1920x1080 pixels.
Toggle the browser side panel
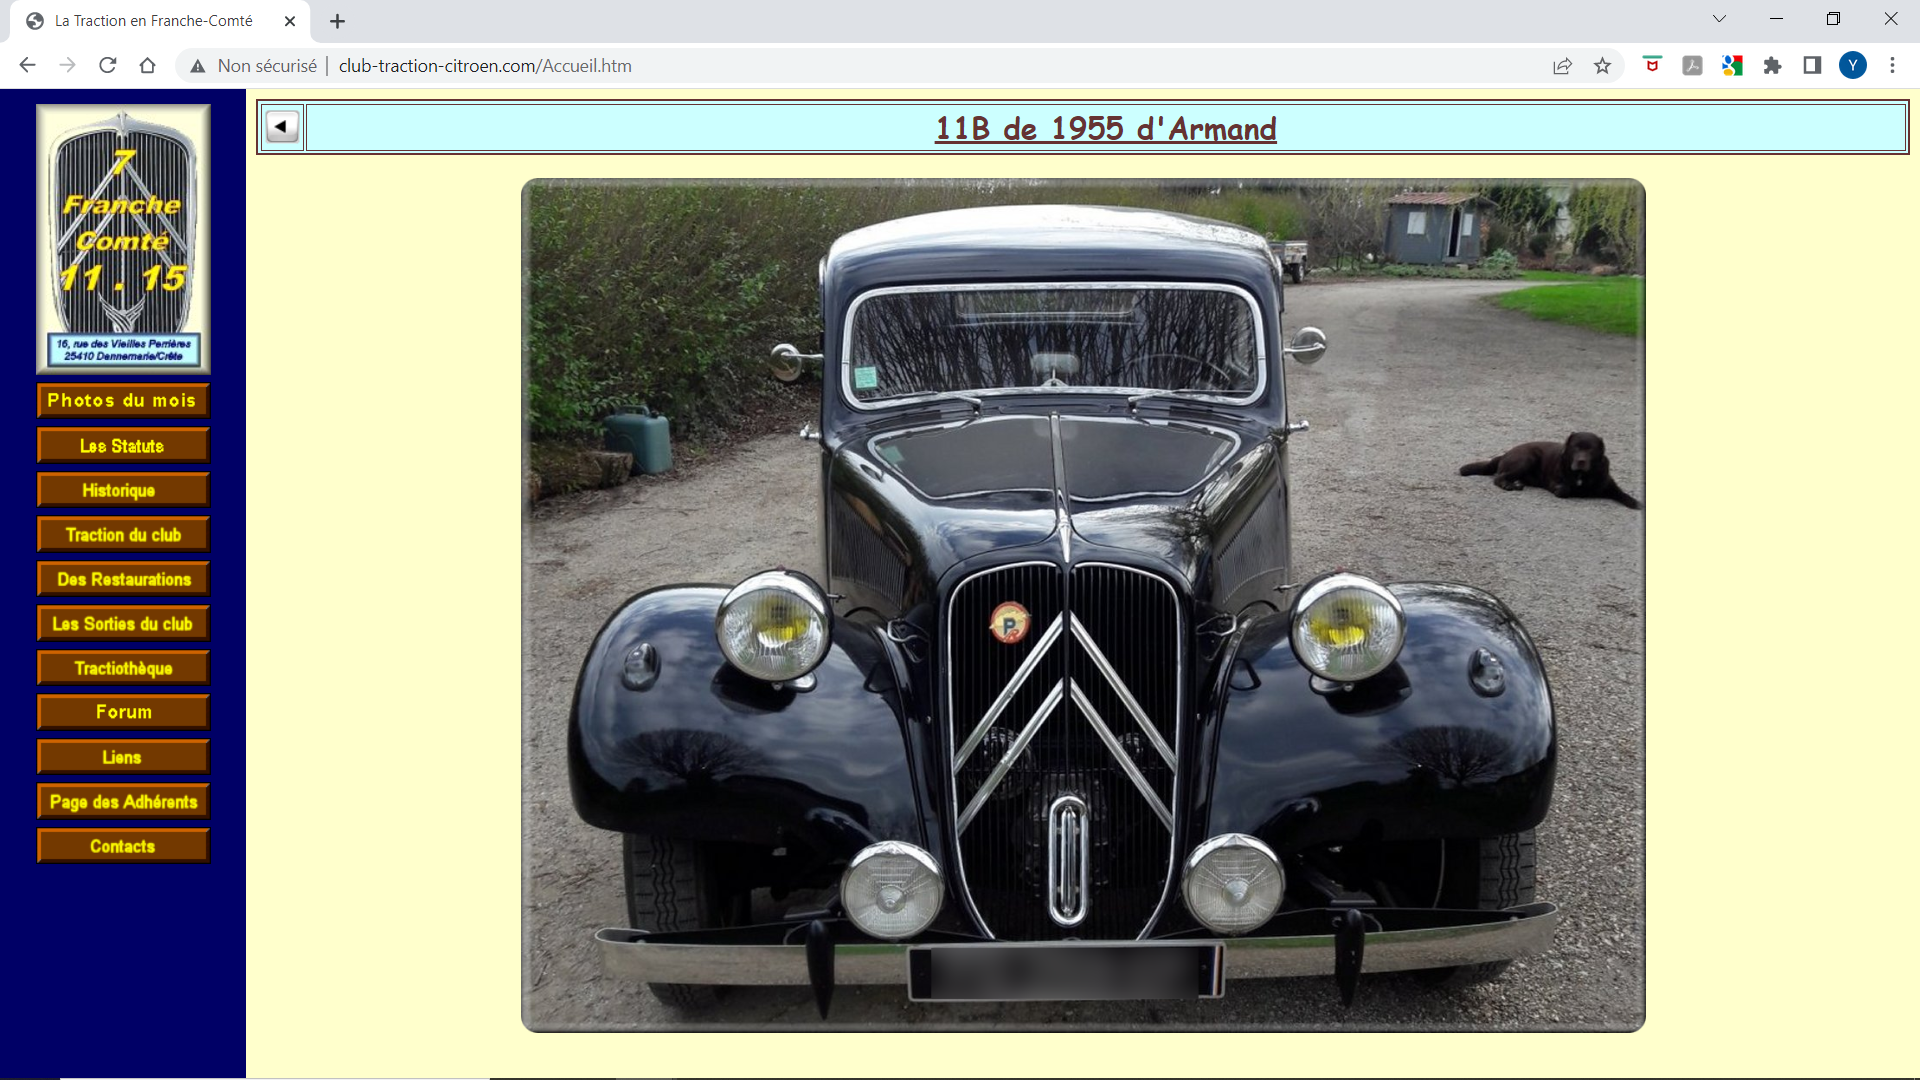(x=1812, y=66)
